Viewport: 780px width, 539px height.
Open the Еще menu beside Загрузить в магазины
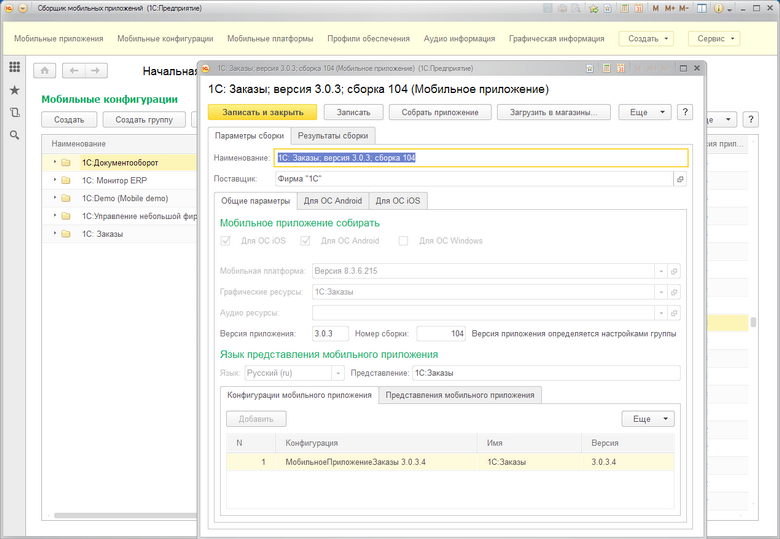[x=645, y=112]
